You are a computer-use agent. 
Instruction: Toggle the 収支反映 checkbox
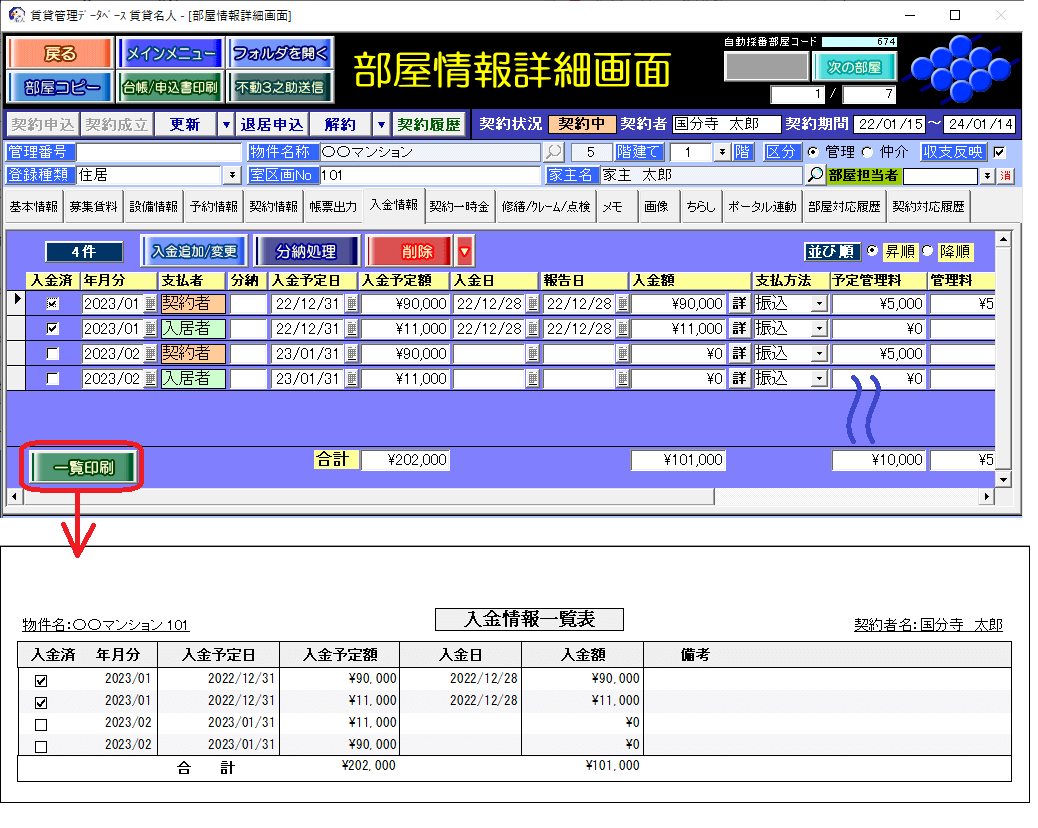pos(999,153)
